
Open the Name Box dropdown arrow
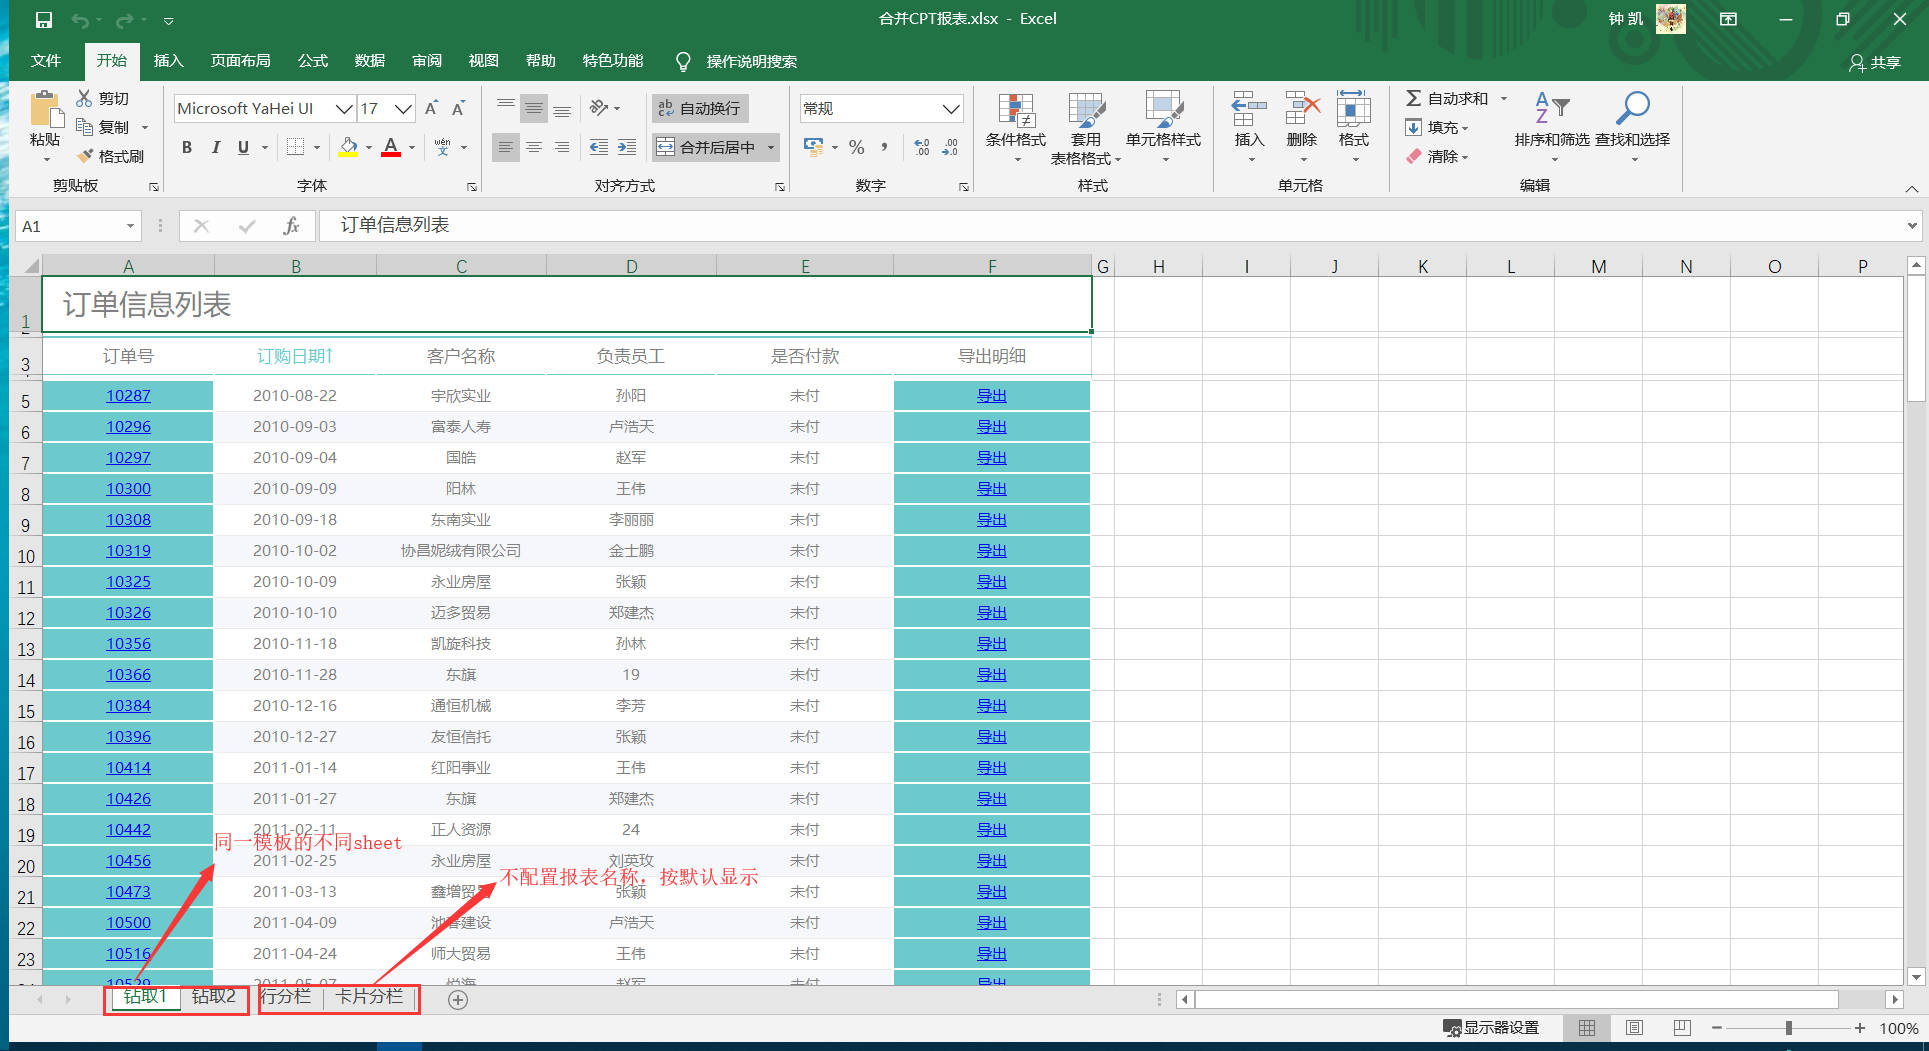[130, 227]
